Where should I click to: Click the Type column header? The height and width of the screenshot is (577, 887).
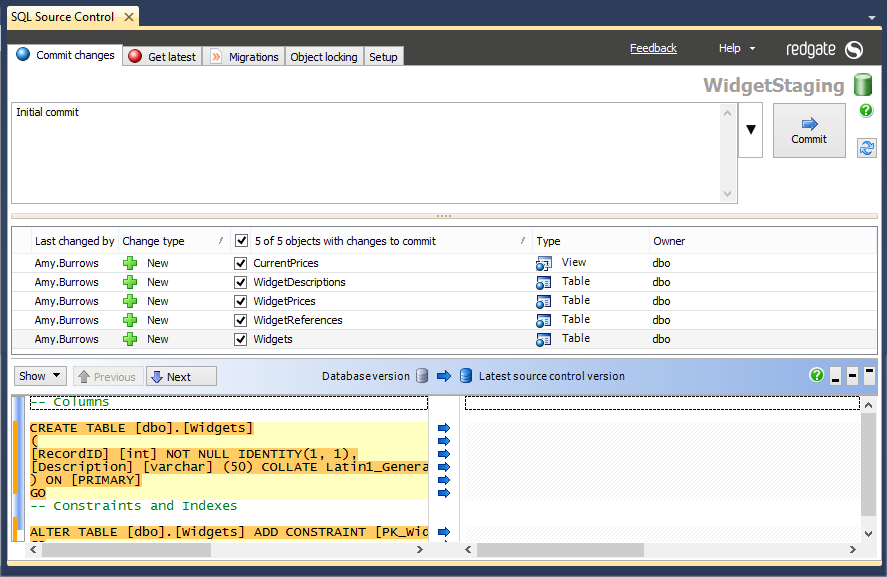[x=590, y=241]
